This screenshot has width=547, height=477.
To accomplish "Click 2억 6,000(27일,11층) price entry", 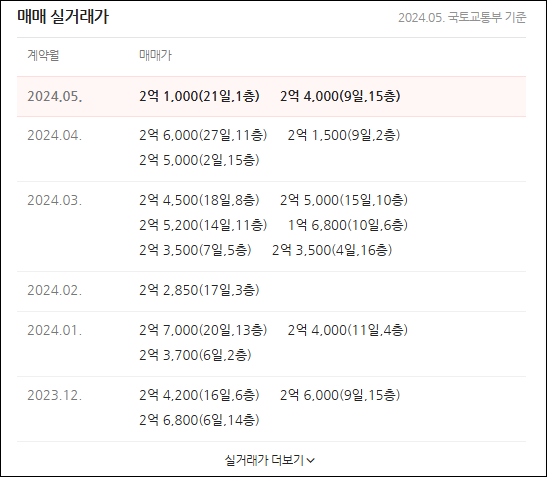I will (203, 135).
